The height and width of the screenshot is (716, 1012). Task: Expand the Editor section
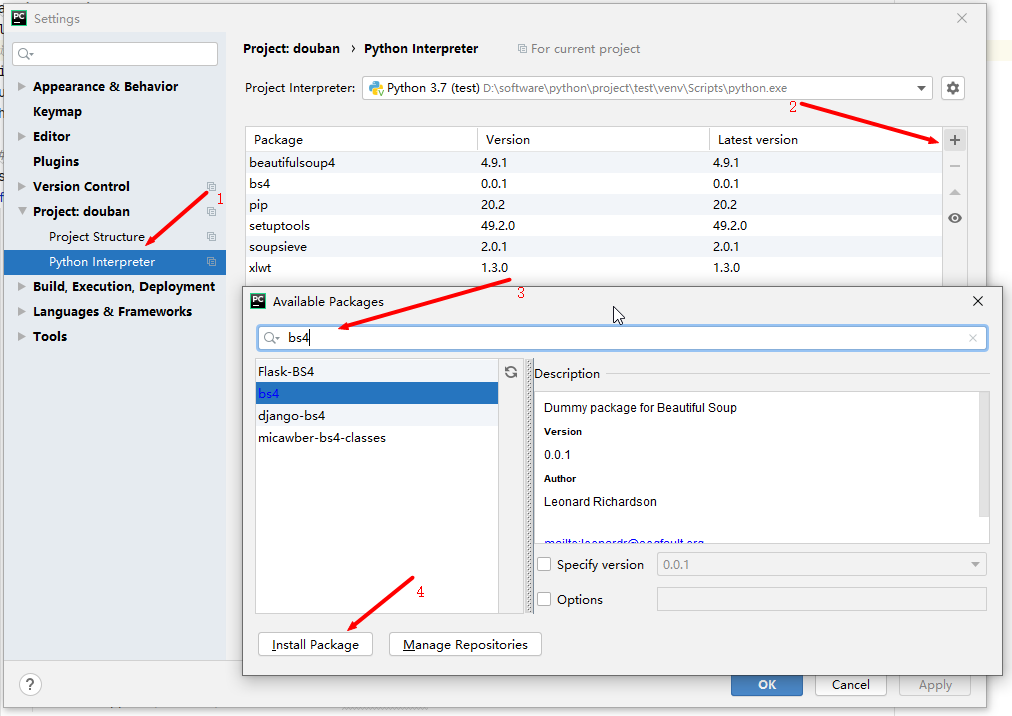[x=22, y=136]
